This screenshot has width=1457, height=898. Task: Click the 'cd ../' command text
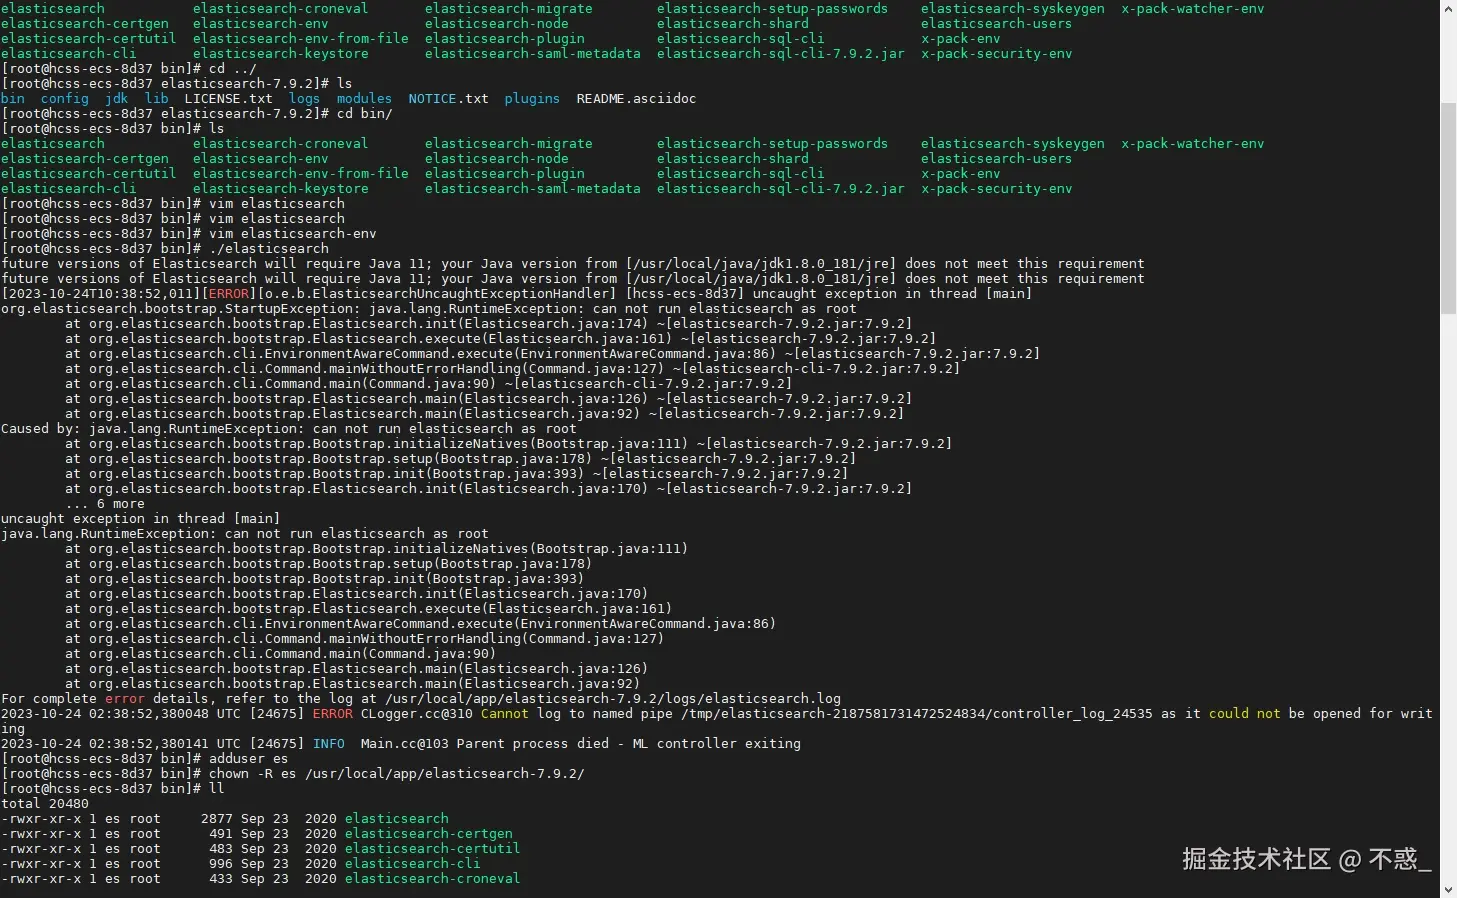(x=232, y=69)
